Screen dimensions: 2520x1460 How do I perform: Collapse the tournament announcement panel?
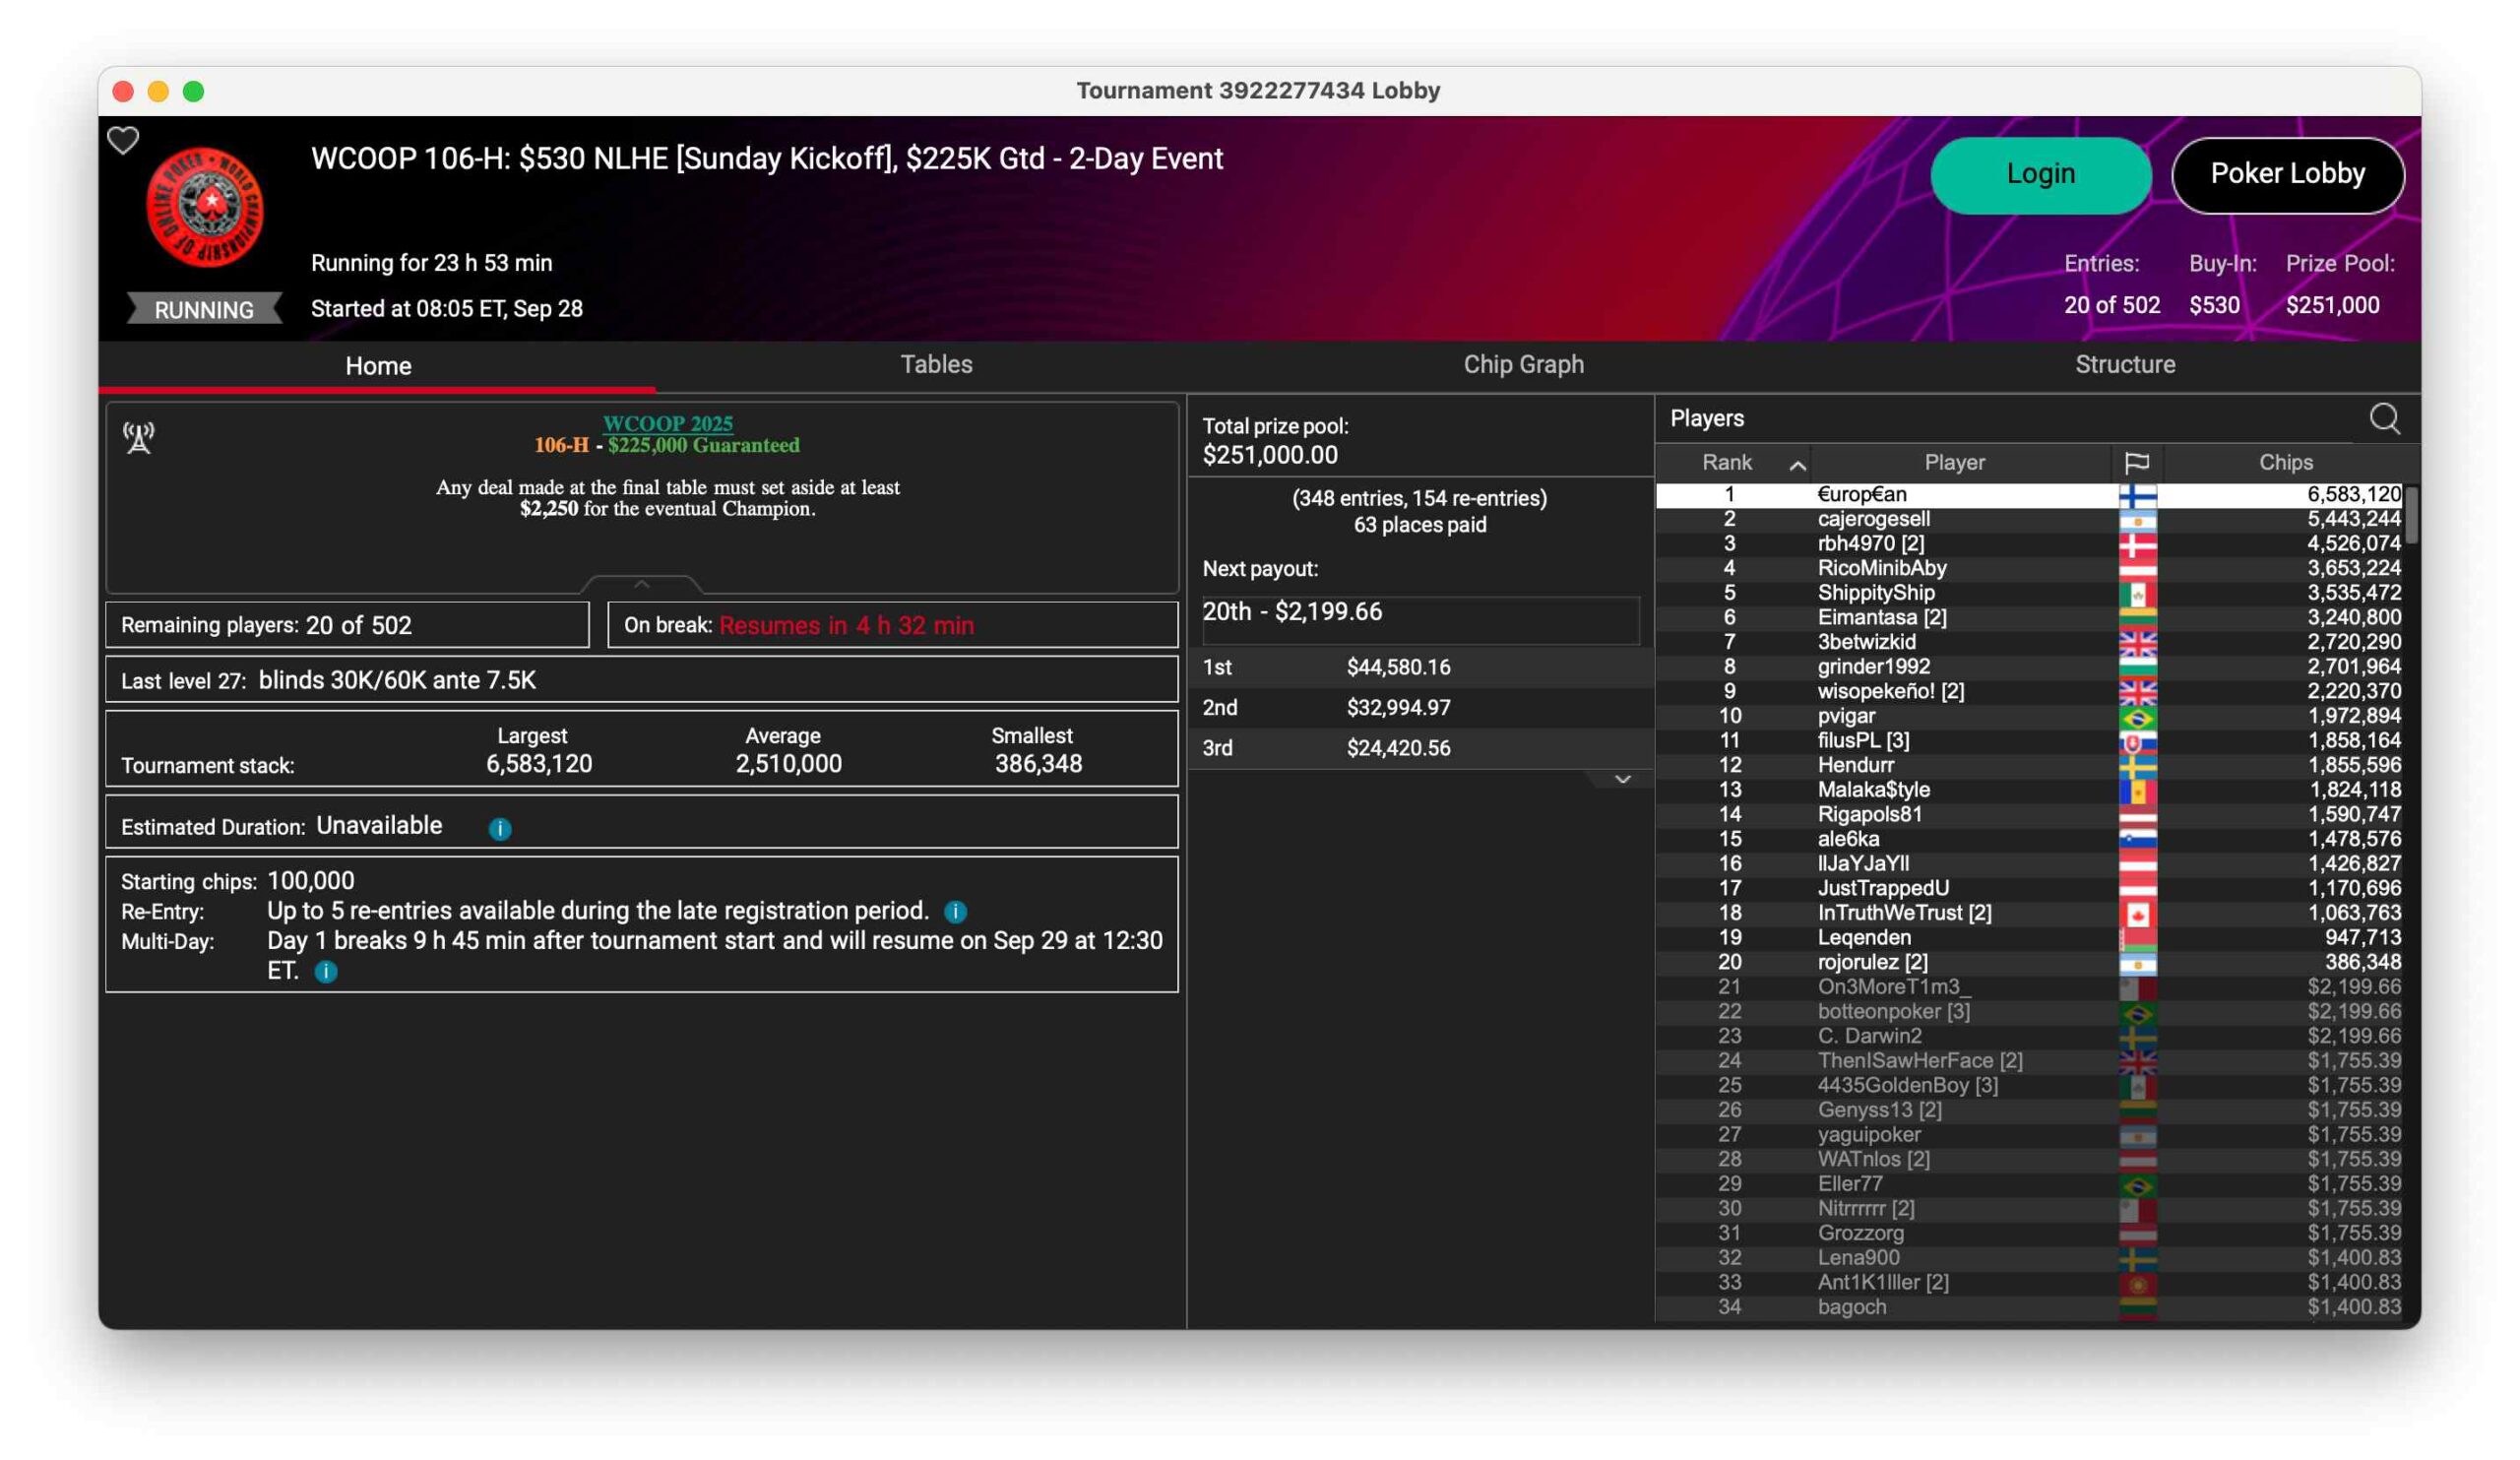pos(642,584)
